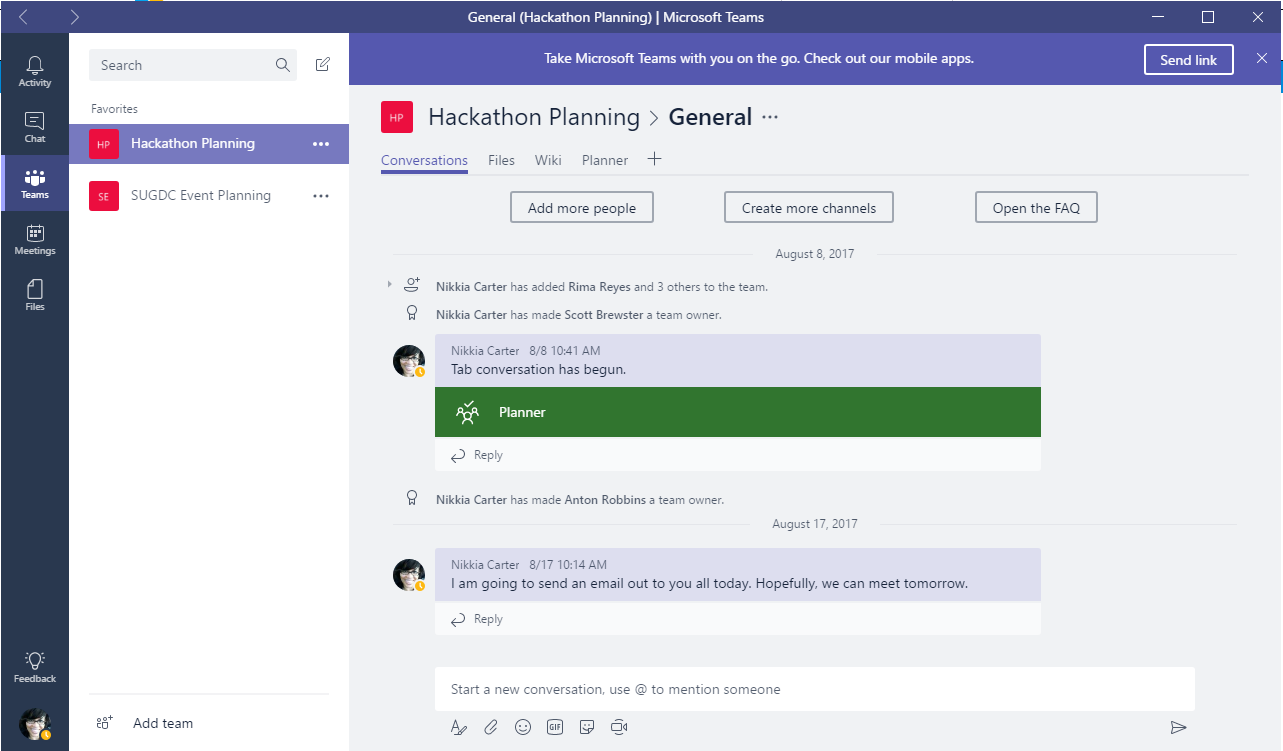Insert a GIF with the GIF icon

pyautogui.click(x=555, y=727)
